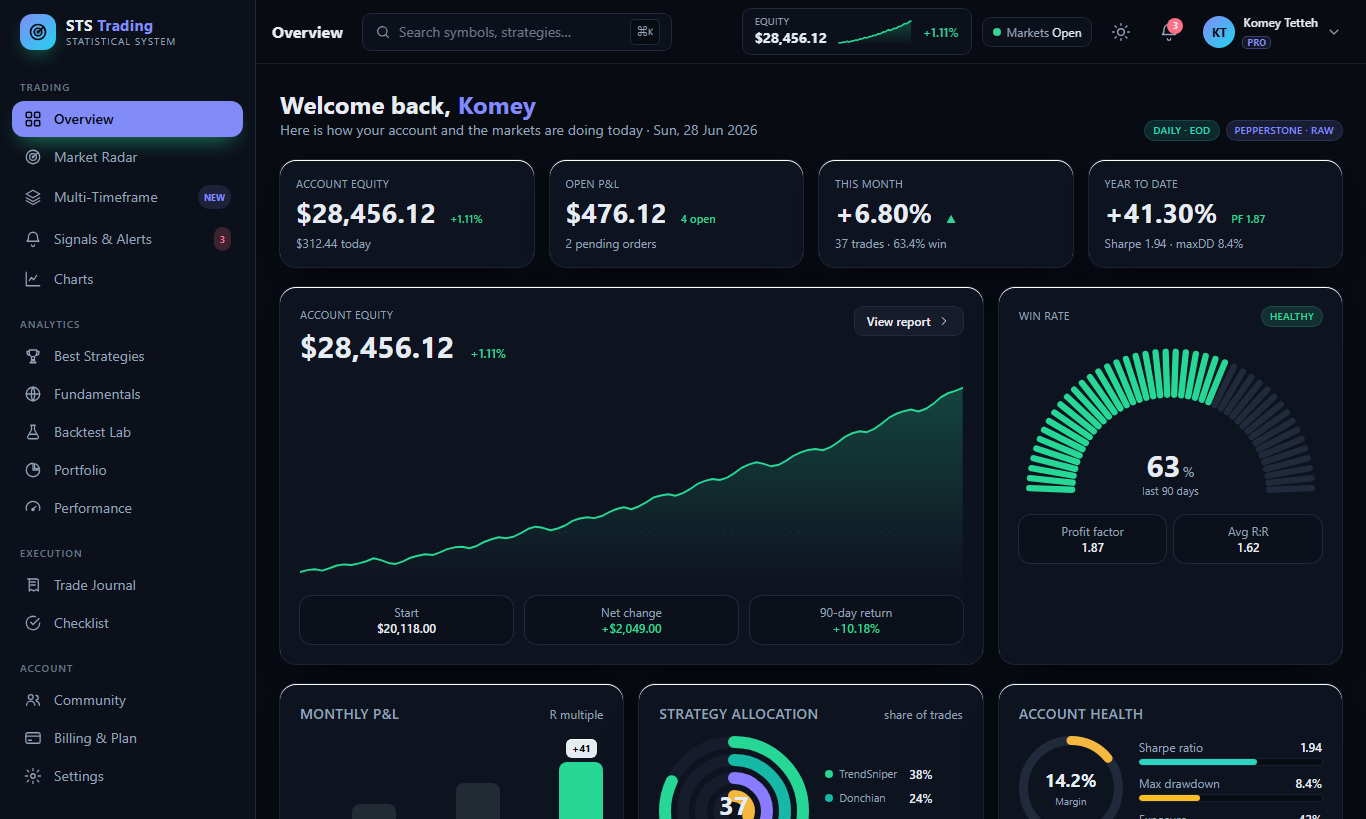This screenshot has width=1366, height=819.
Task: Click the Billing & Plan card icon
Action: pyautogui.click(x=33, y=738)
